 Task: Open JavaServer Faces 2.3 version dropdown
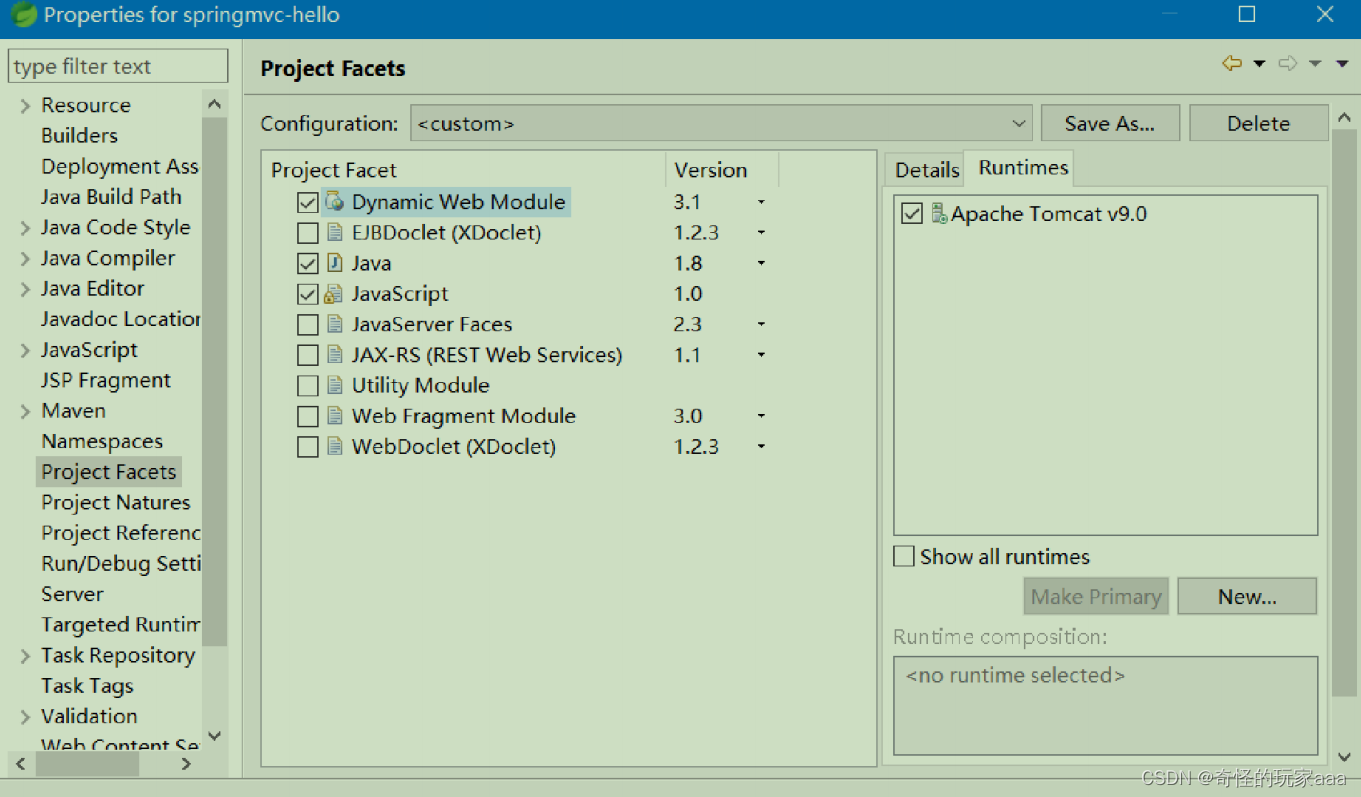[x=761, y=325]
